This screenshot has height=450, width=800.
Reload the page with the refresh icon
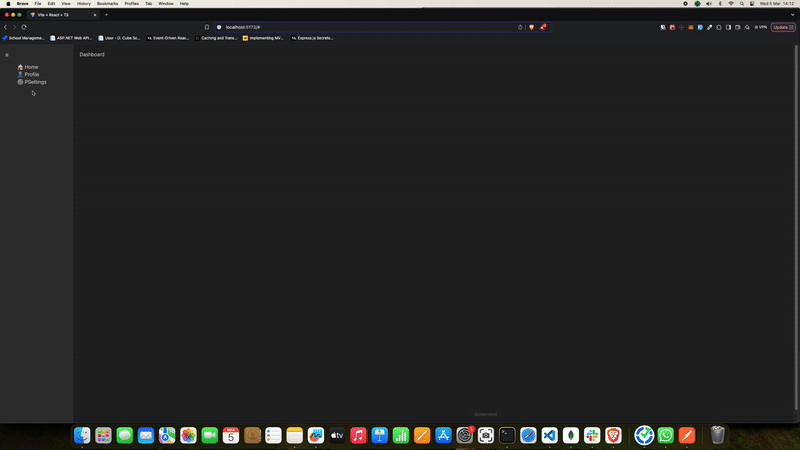point(24,27)
